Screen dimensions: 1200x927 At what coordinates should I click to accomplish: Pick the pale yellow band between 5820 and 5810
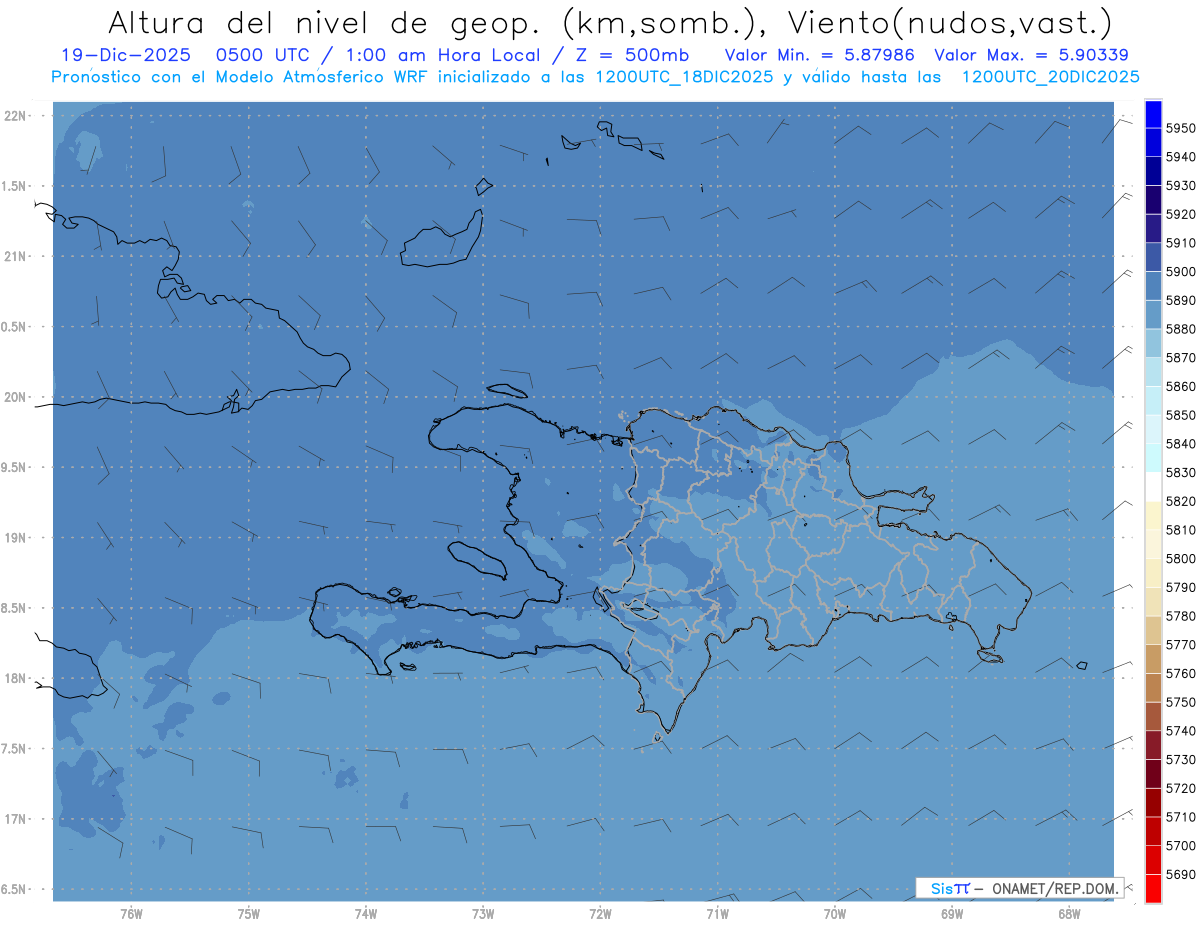point(1152,515)
